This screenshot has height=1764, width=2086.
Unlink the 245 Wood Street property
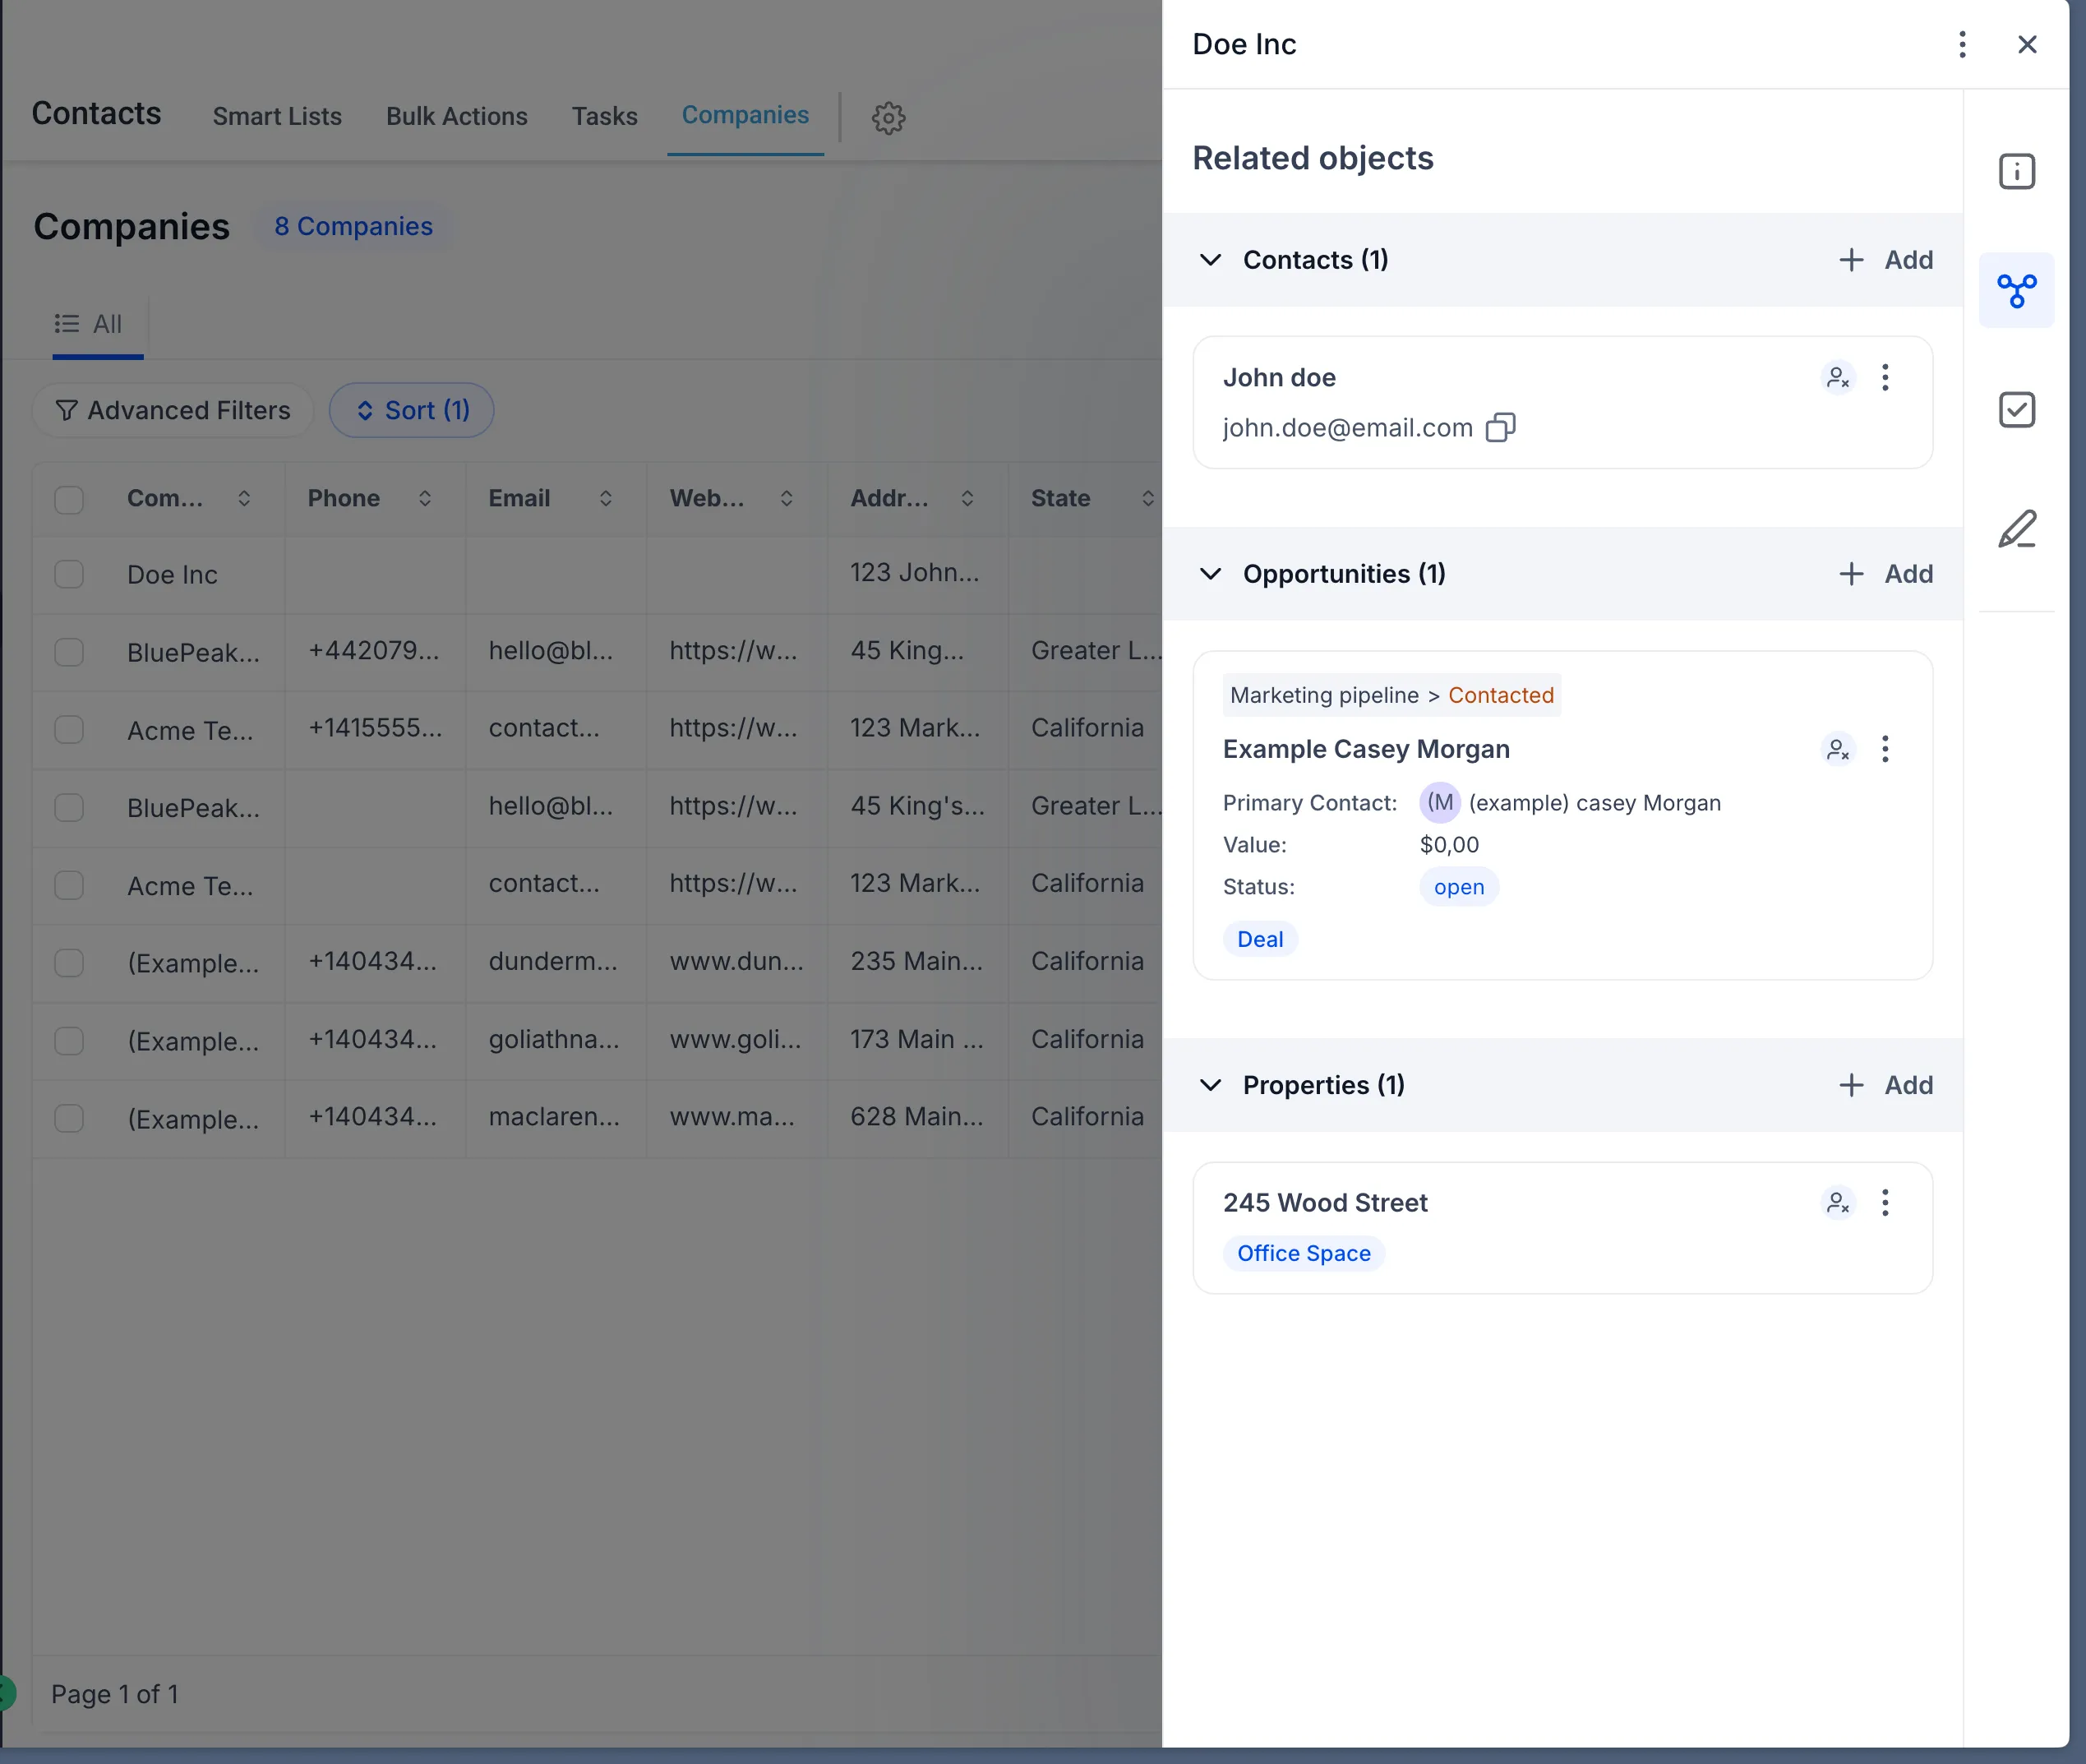[x=1838, y=1203]
